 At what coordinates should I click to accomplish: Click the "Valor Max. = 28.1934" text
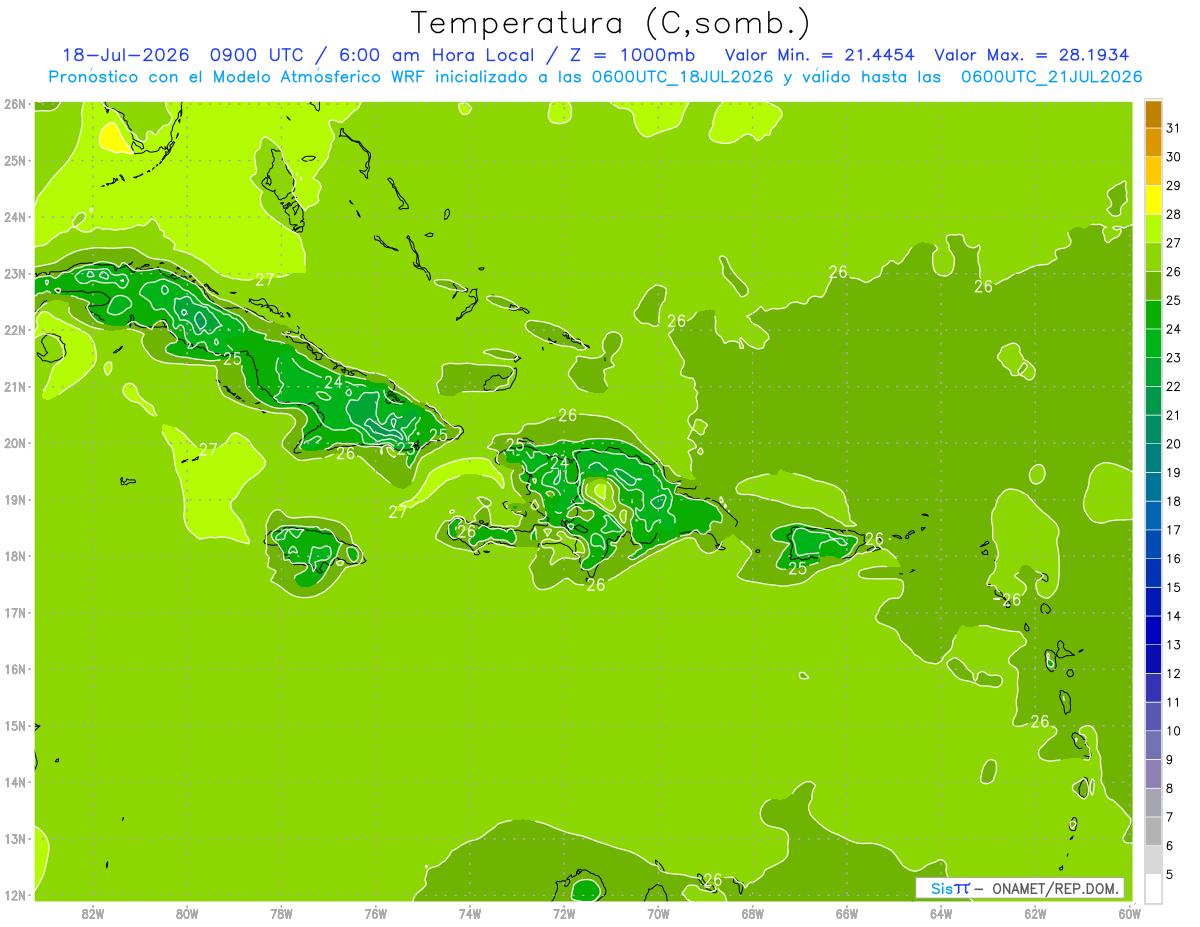coord(1034,55)
